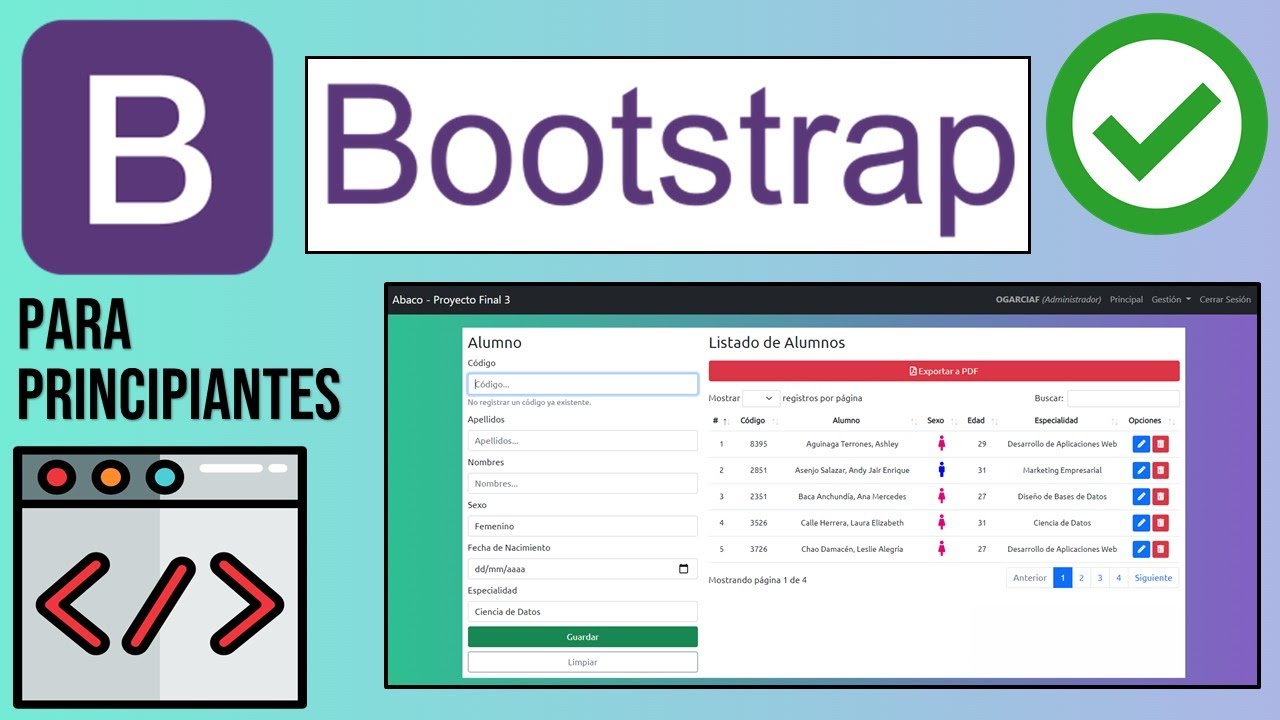Delete the Chao Damacén row

tap(1160, 549)
